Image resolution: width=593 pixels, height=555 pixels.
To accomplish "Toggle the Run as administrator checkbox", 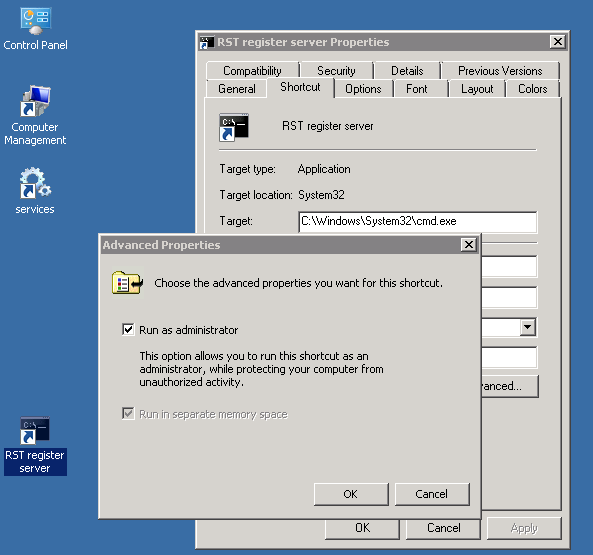I will 128,329.
